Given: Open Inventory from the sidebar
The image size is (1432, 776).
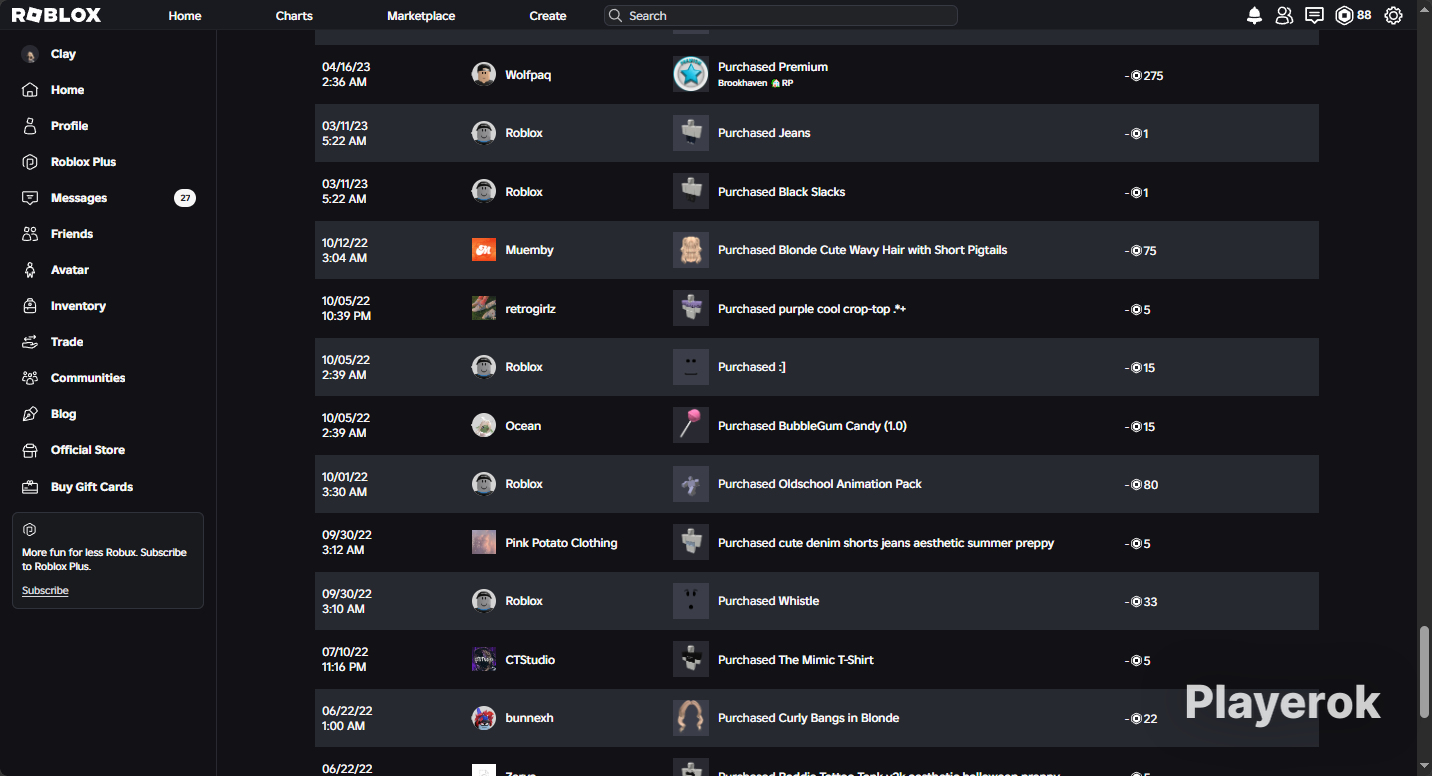Looking at the screenshot, I should tap(78, 306).
